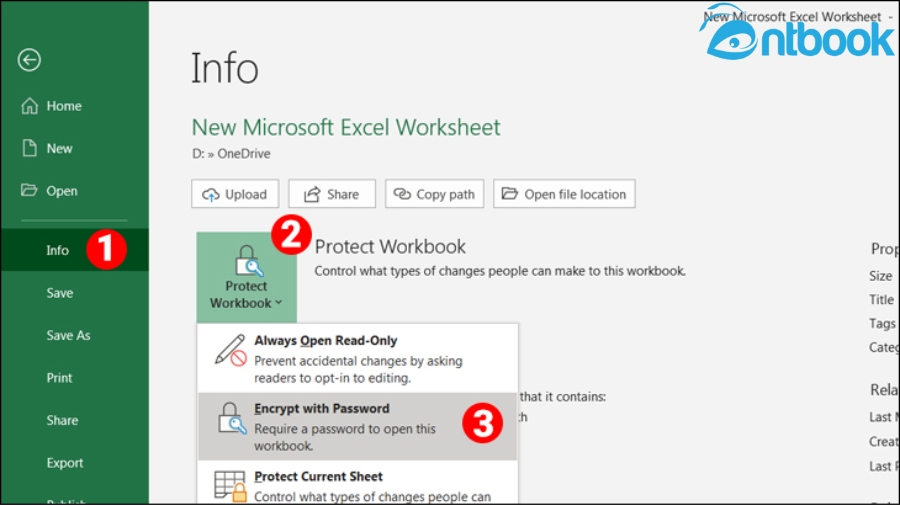The image size is (900, 506).
Task: Choose Share in the left sidebar
Action: pyautogui.click(x=75, y=420)
